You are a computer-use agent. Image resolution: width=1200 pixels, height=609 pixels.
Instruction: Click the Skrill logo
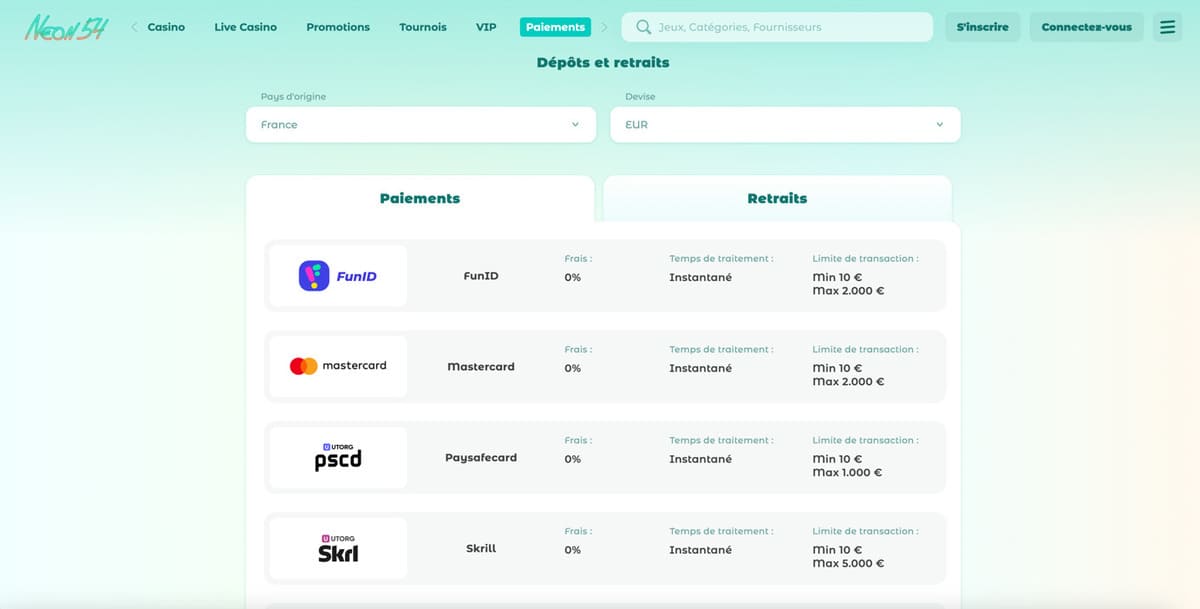[x=338, y=548]
